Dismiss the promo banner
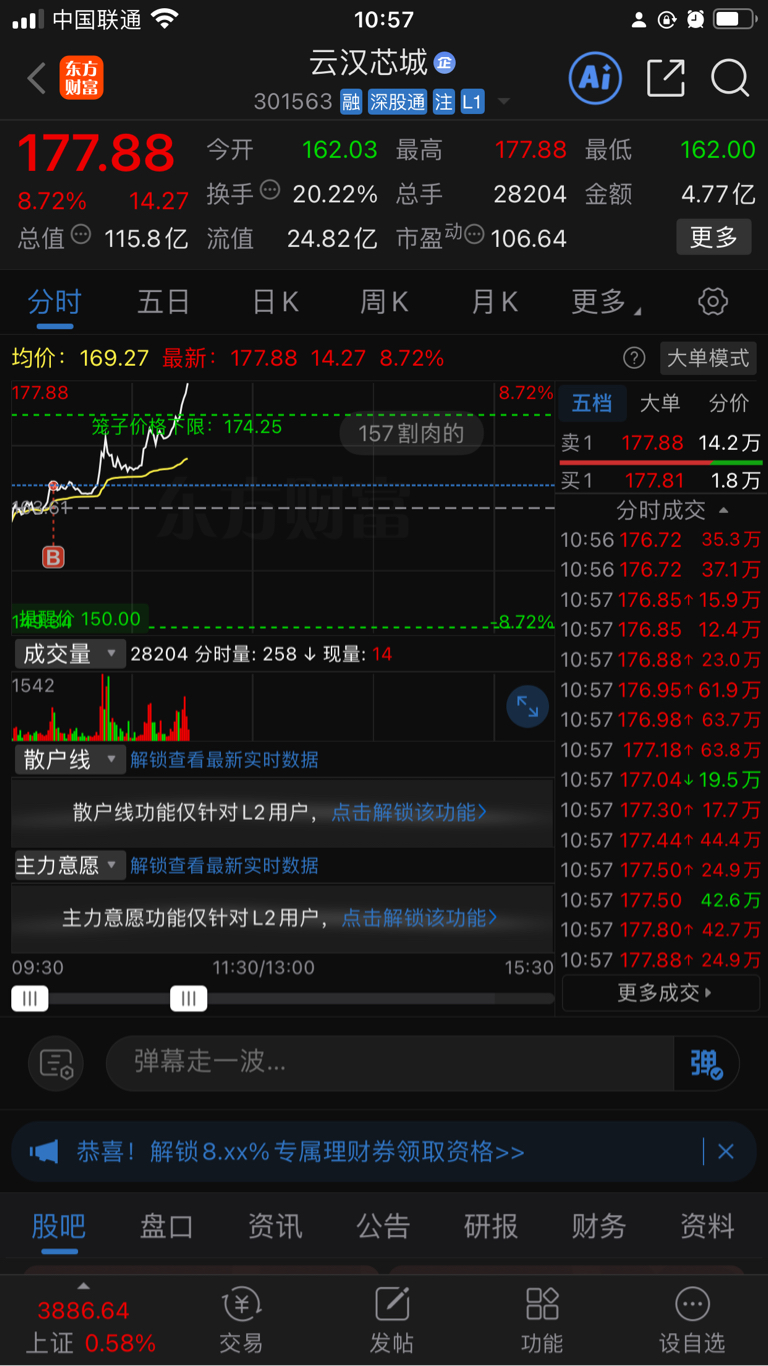768x1366 pixels. [726, 1152]
